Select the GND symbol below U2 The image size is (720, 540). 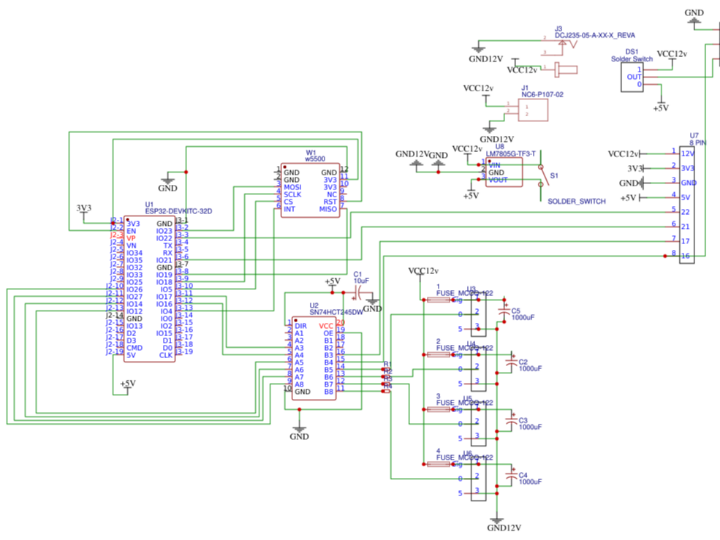(299, 434)
